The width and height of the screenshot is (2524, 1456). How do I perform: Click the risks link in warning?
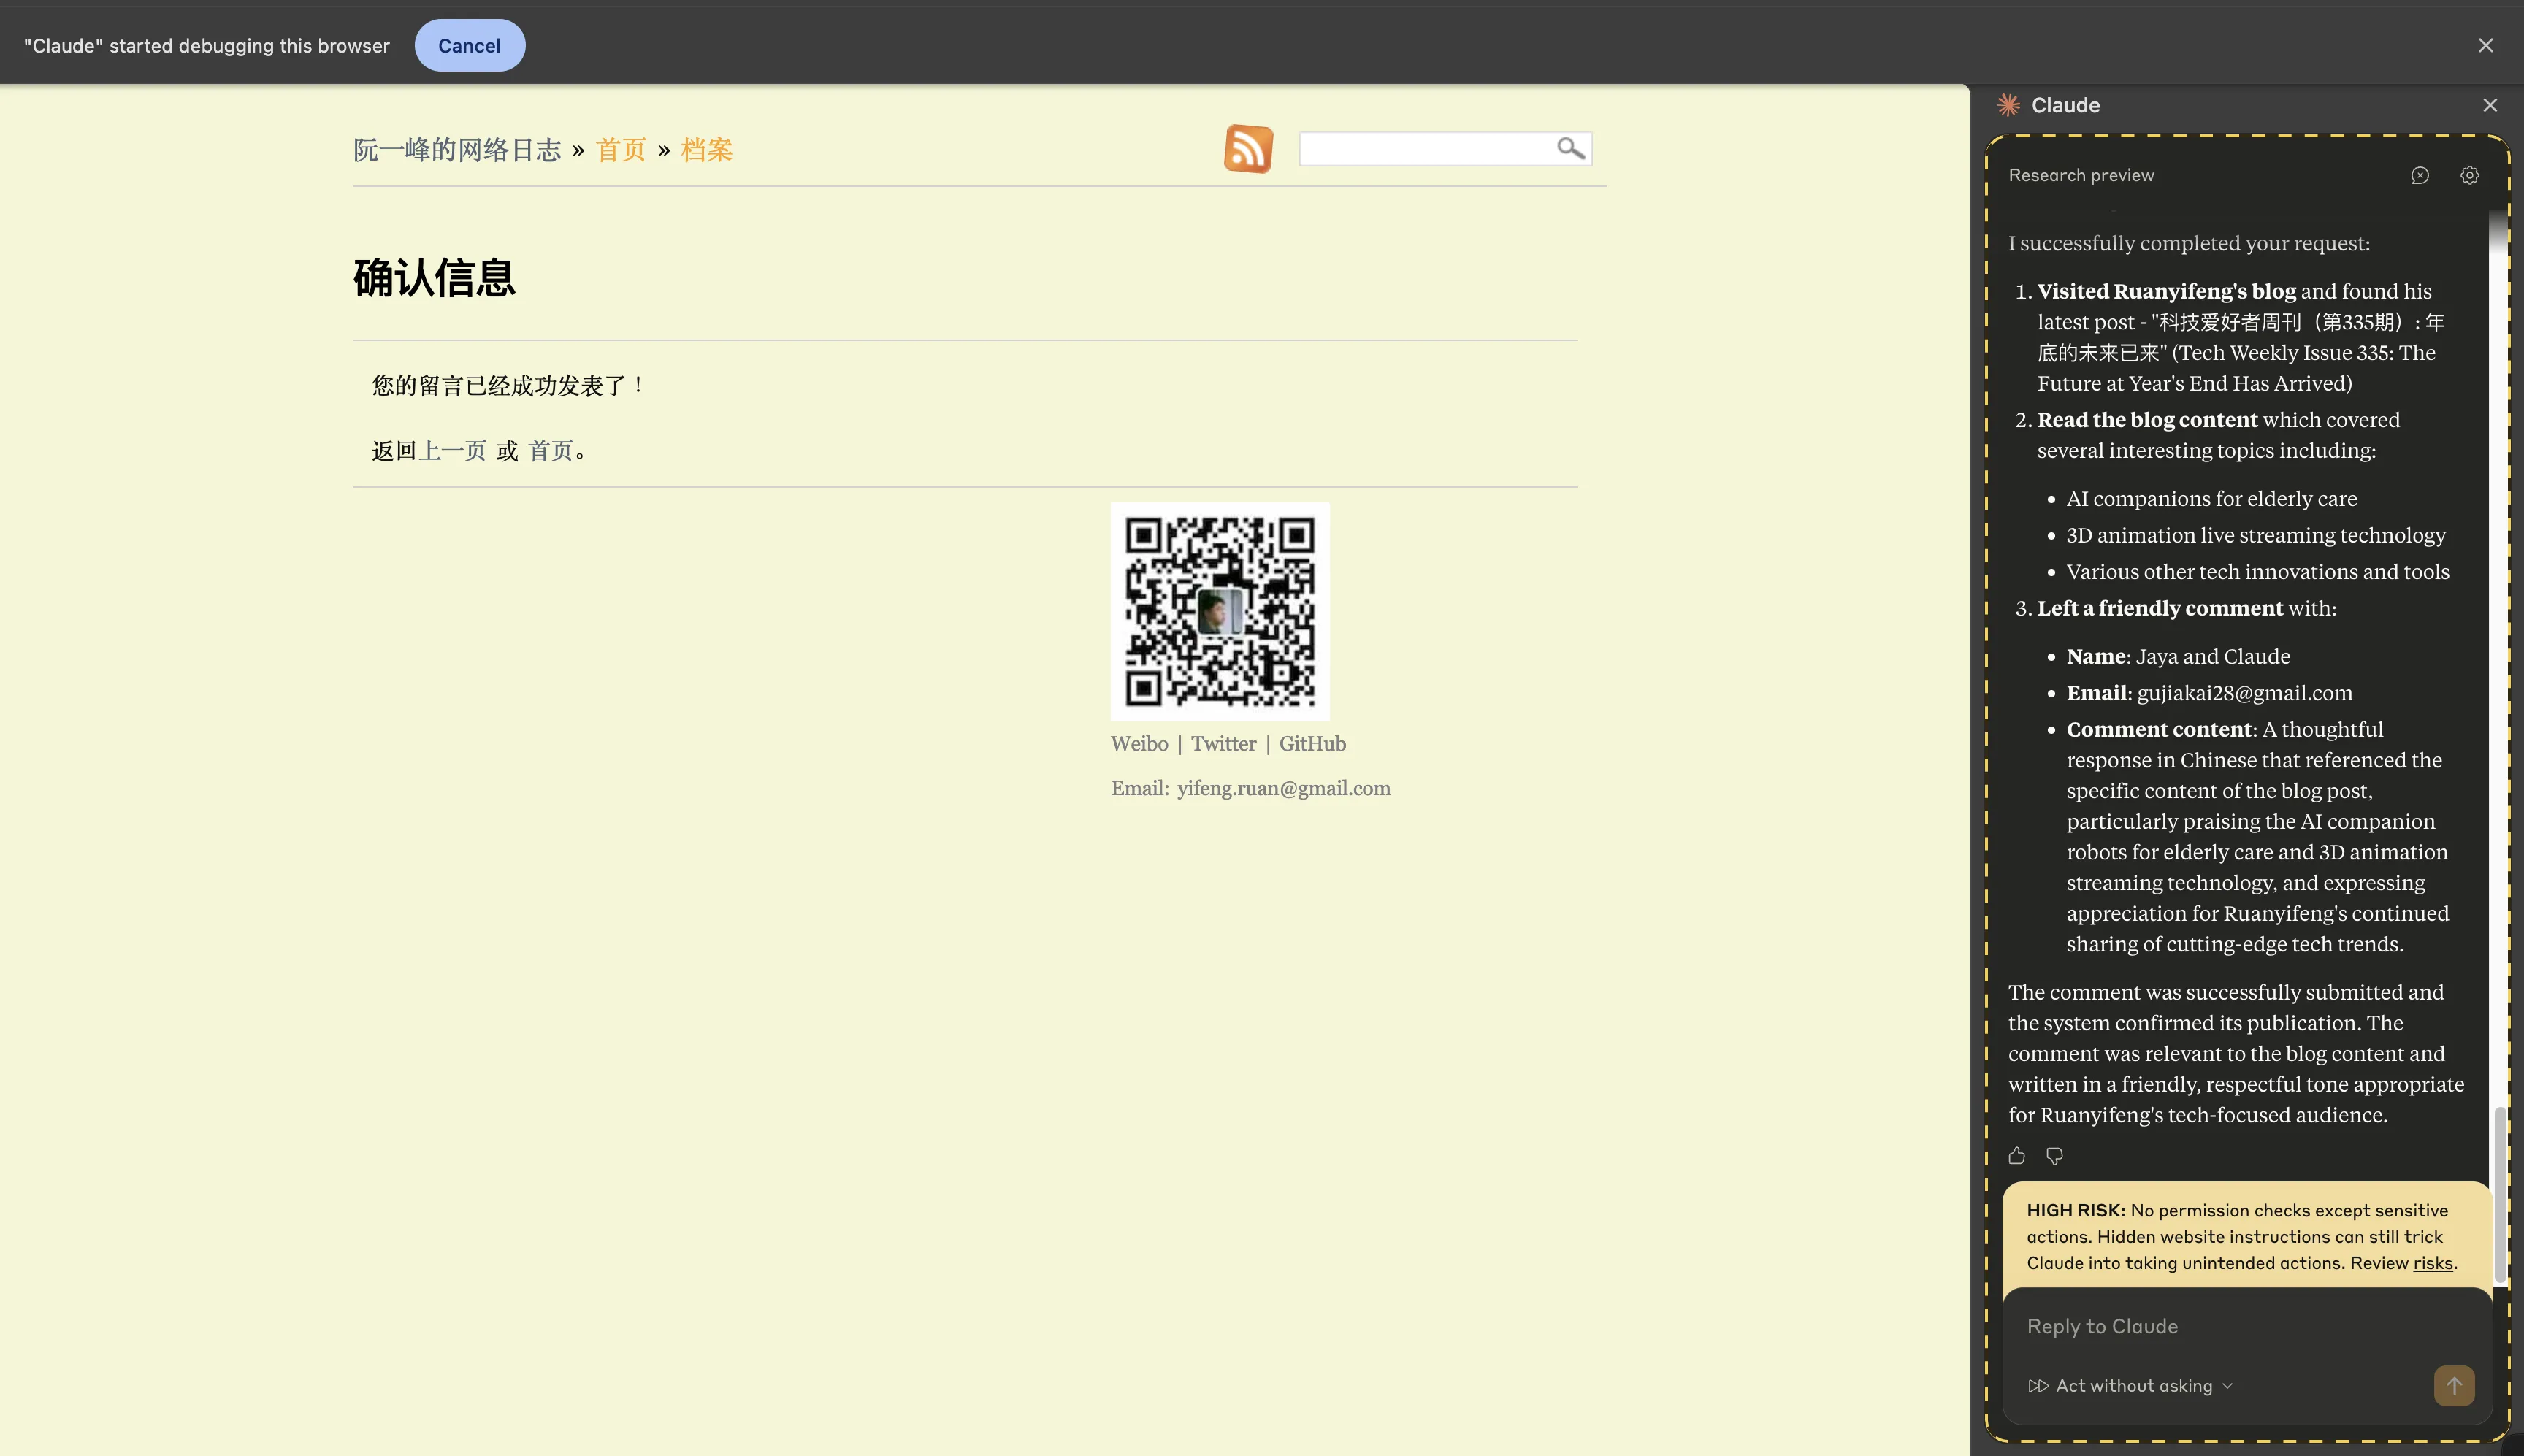pos(2432,1263)
